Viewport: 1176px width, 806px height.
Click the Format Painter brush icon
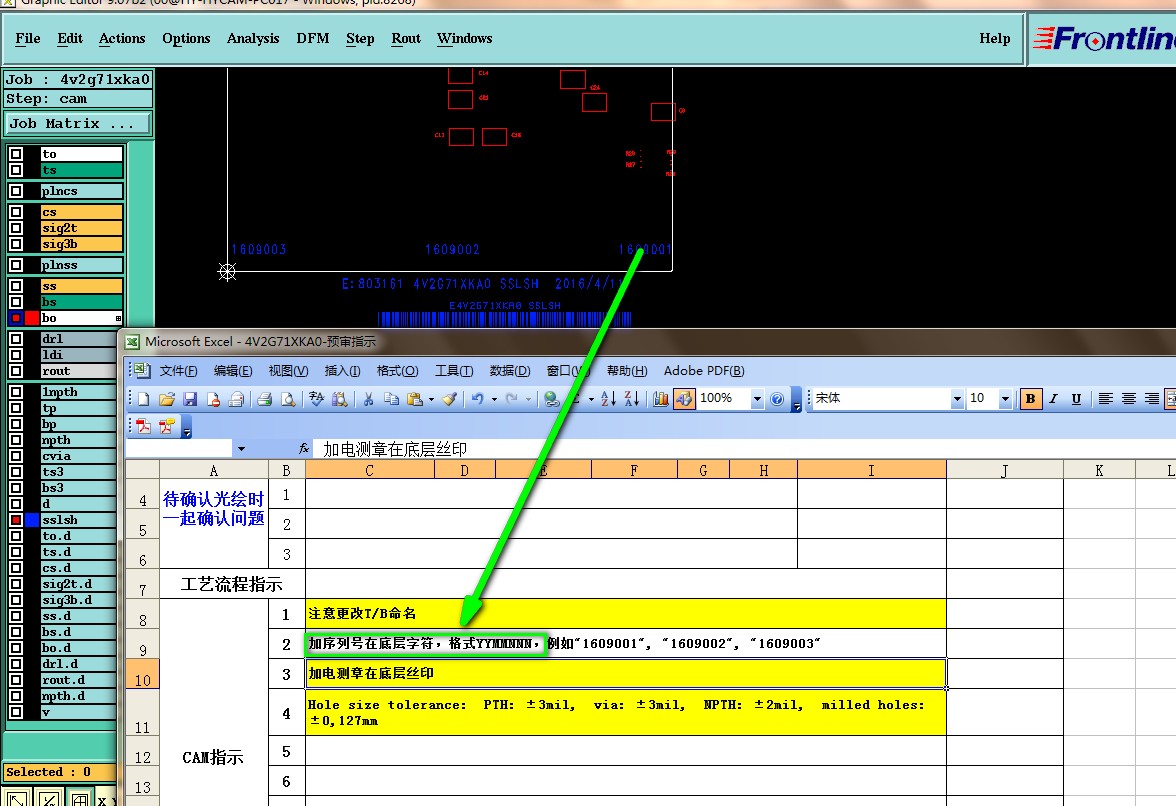pos(449,399)
